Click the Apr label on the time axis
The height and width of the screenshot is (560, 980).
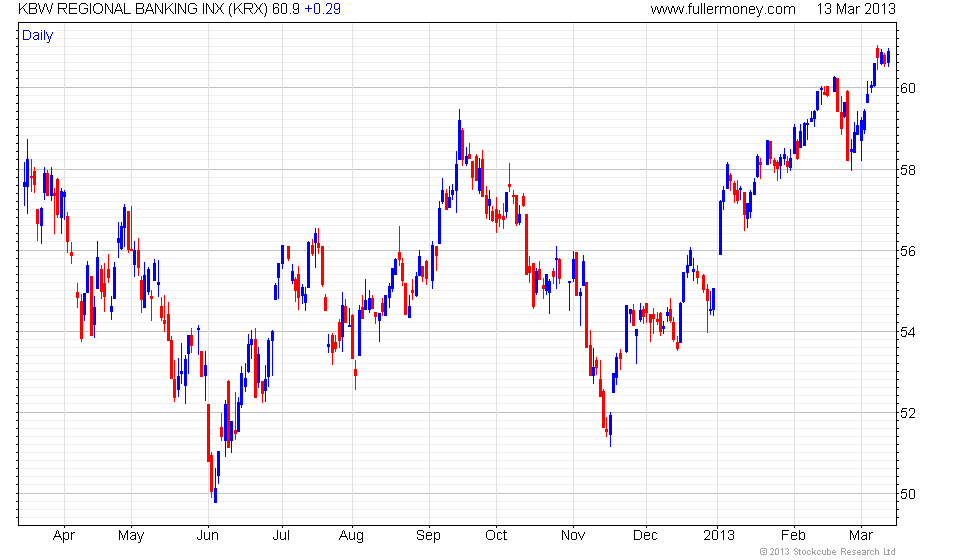(63, 535)
